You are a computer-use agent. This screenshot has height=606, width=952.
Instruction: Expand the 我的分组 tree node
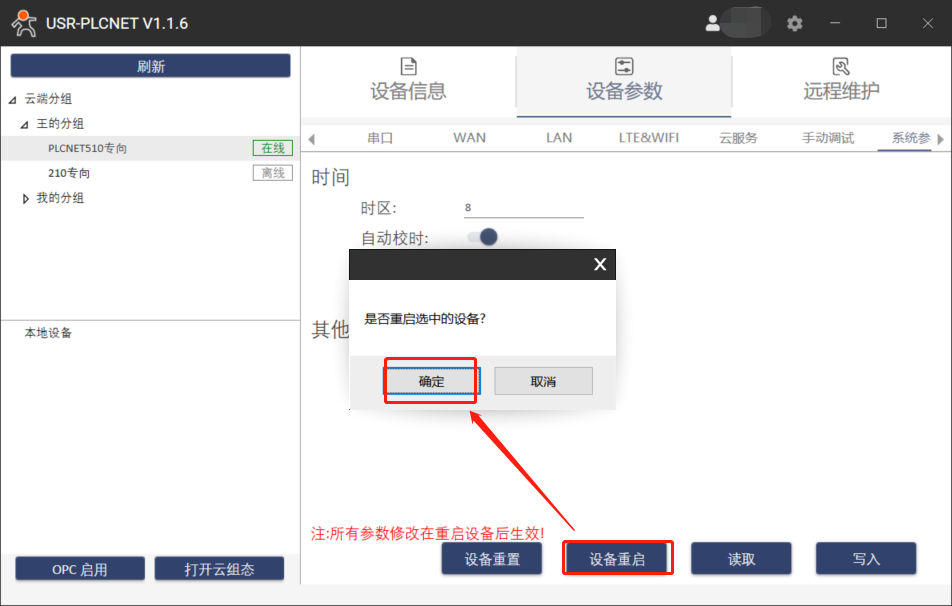pyautogui.click(x=25, y=198)
